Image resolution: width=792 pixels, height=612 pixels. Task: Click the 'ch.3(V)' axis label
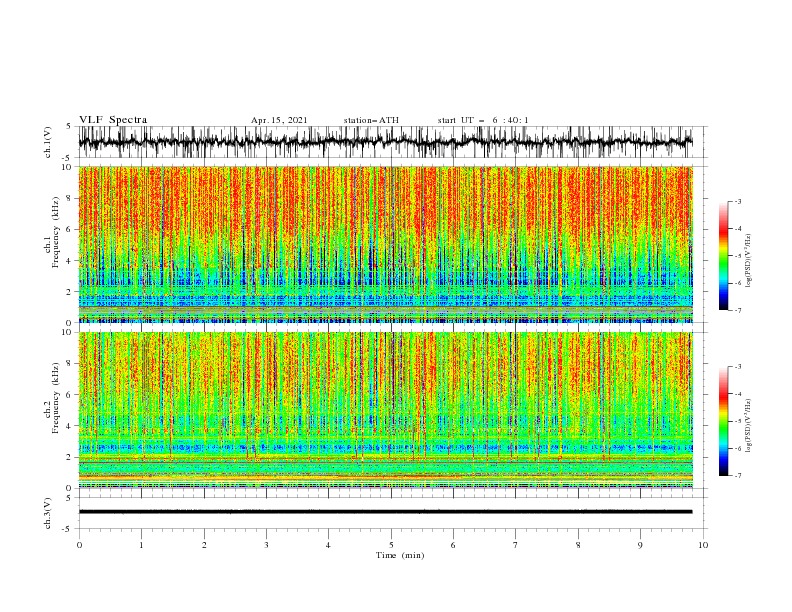point(48,513)
